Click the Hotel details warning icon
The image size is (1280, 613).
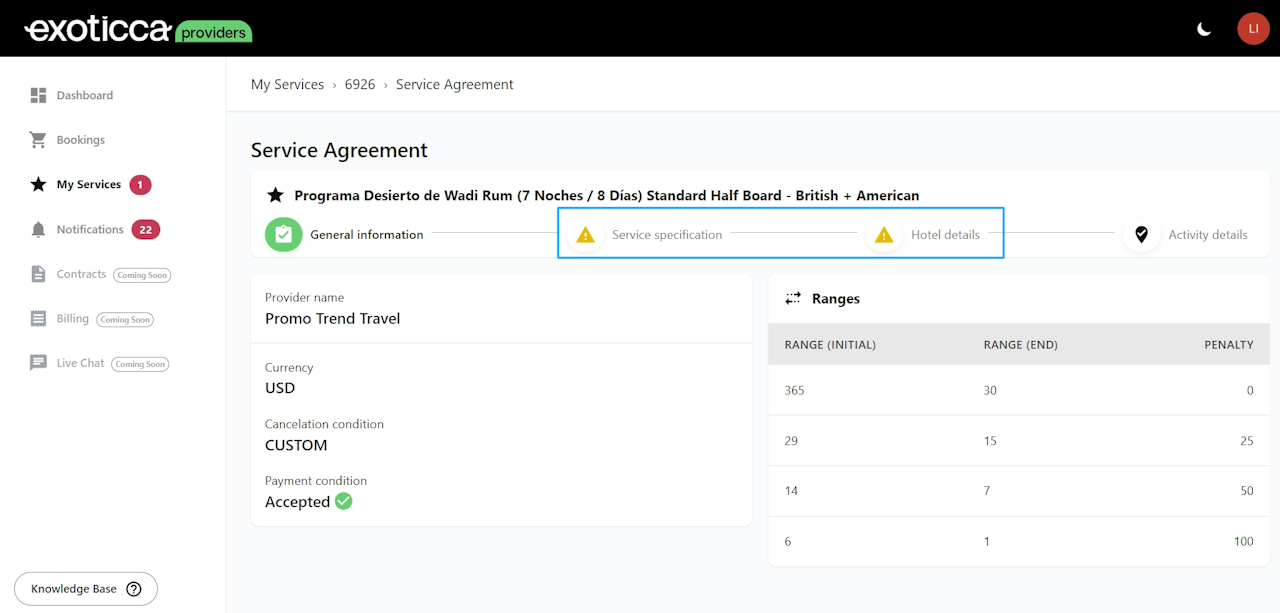coord(884,235)
